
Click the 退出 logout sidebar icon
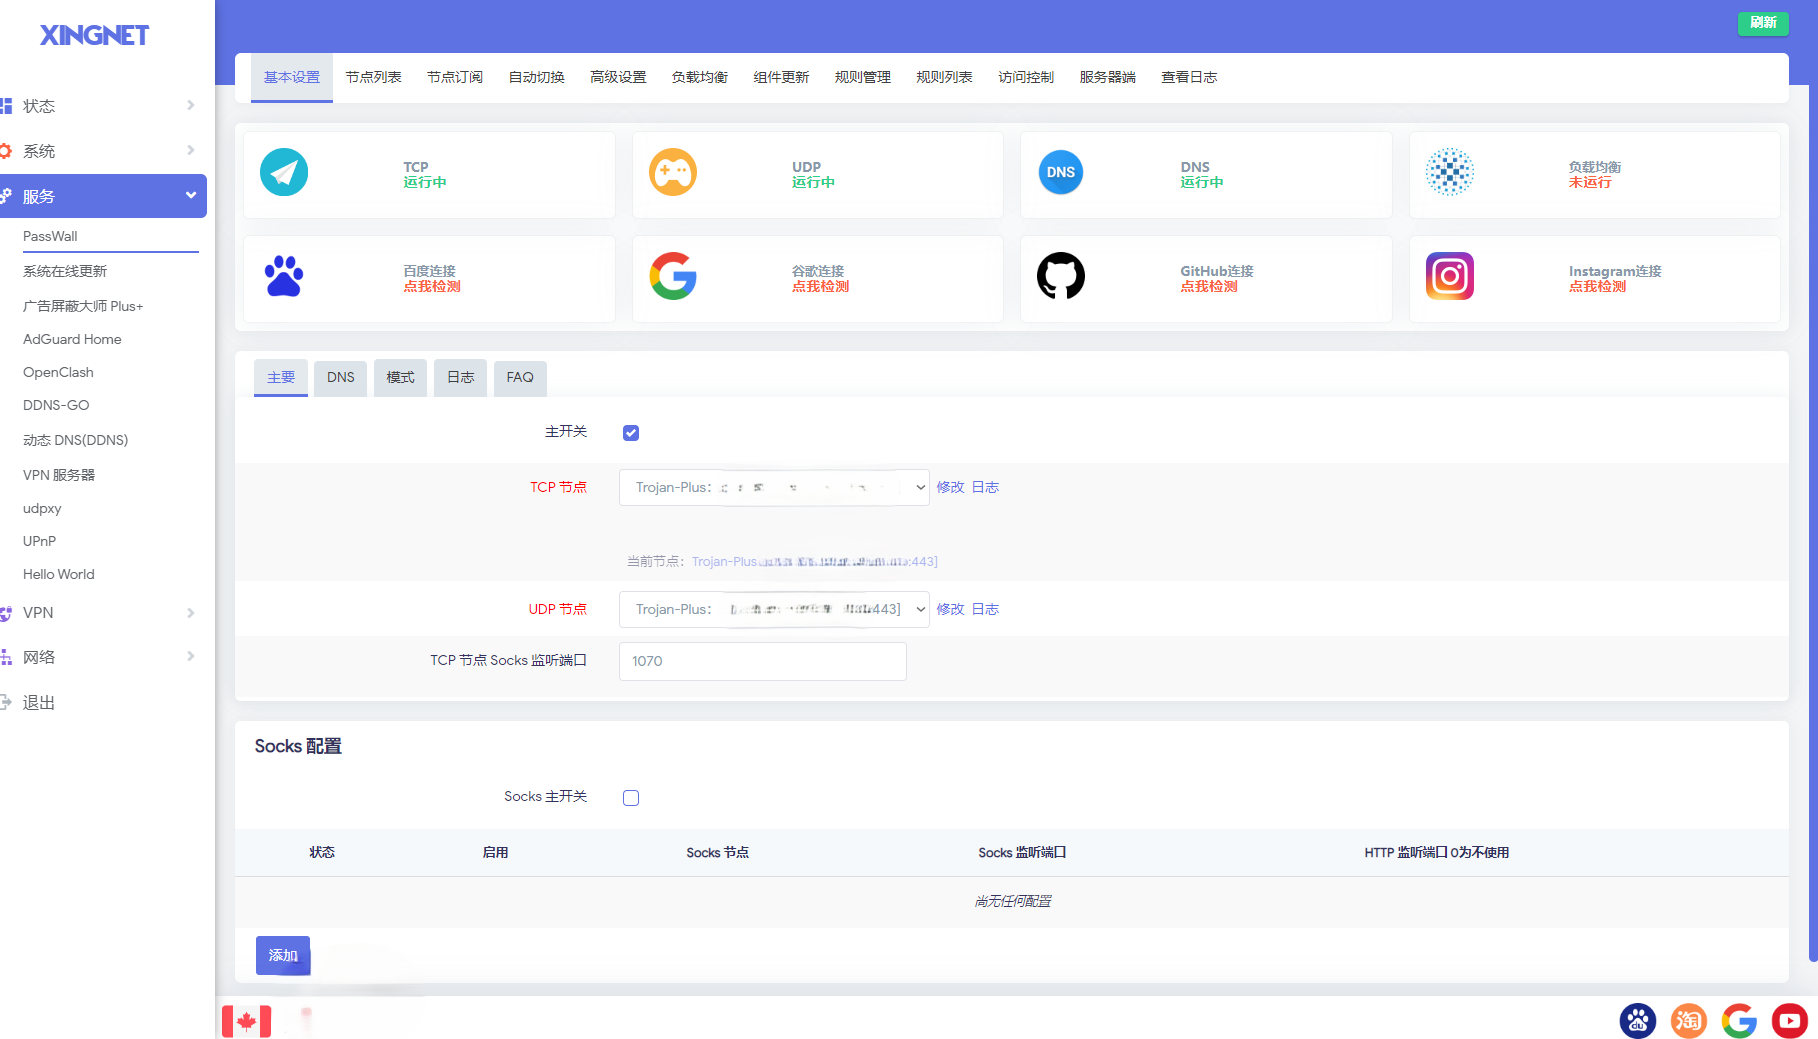[x=6, y=703]
